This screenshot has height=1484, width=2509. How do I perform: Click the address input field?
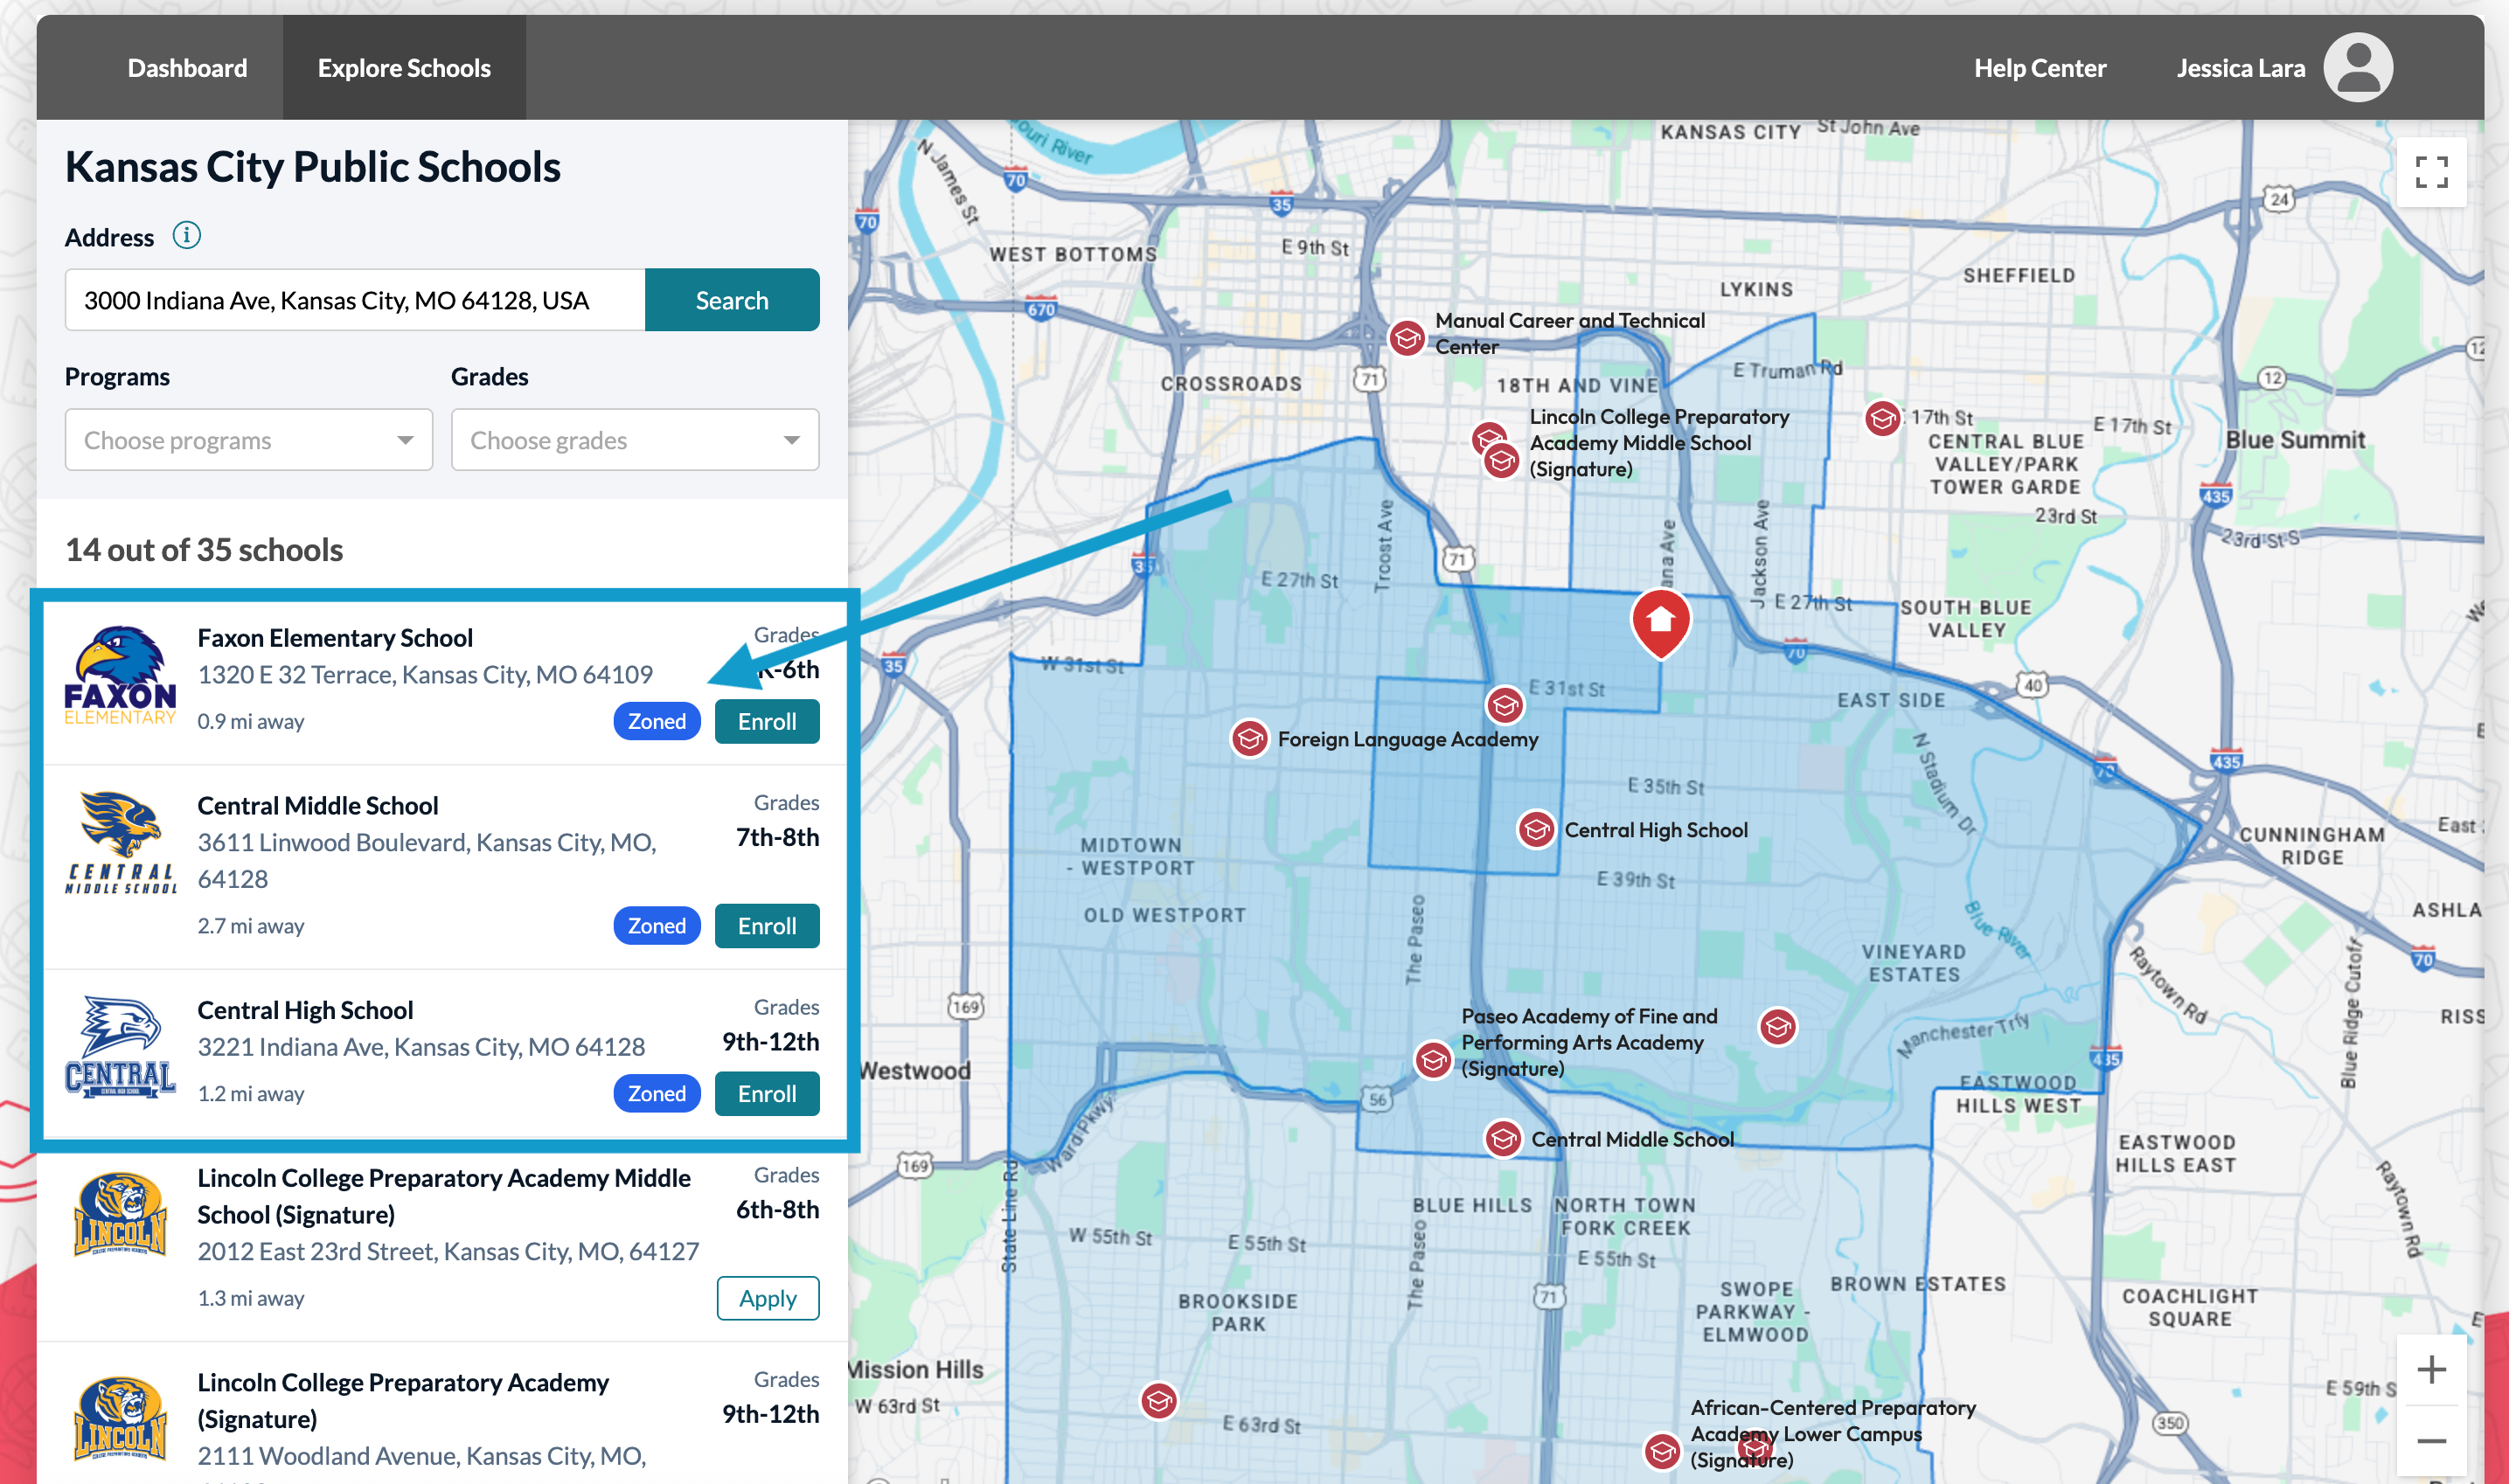pos(355,299)
